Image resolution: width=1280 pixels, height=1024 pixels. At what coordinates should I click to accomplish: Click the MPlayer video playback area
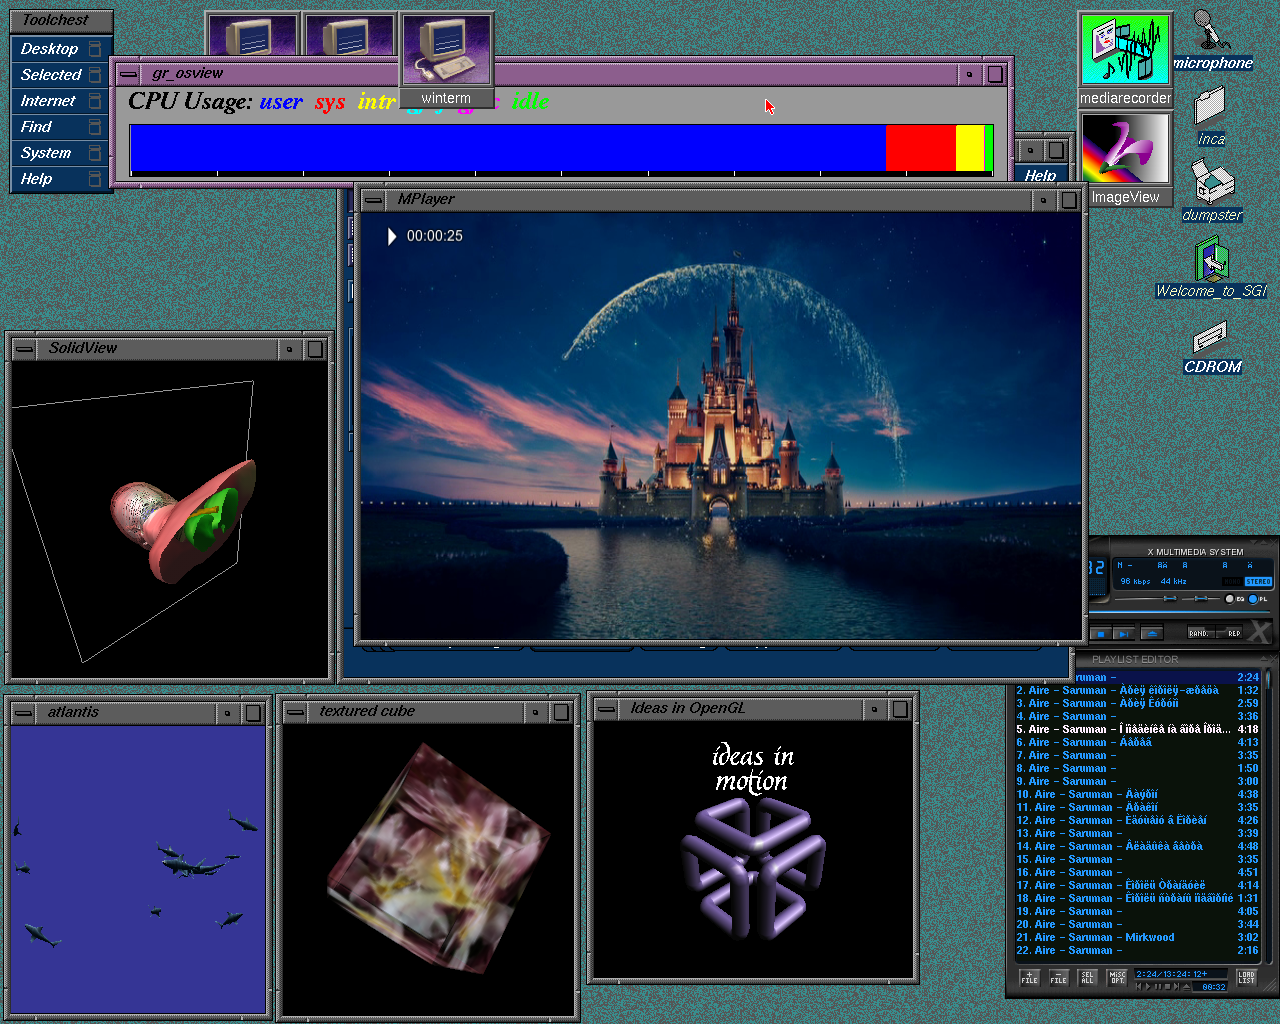point(721,425)
